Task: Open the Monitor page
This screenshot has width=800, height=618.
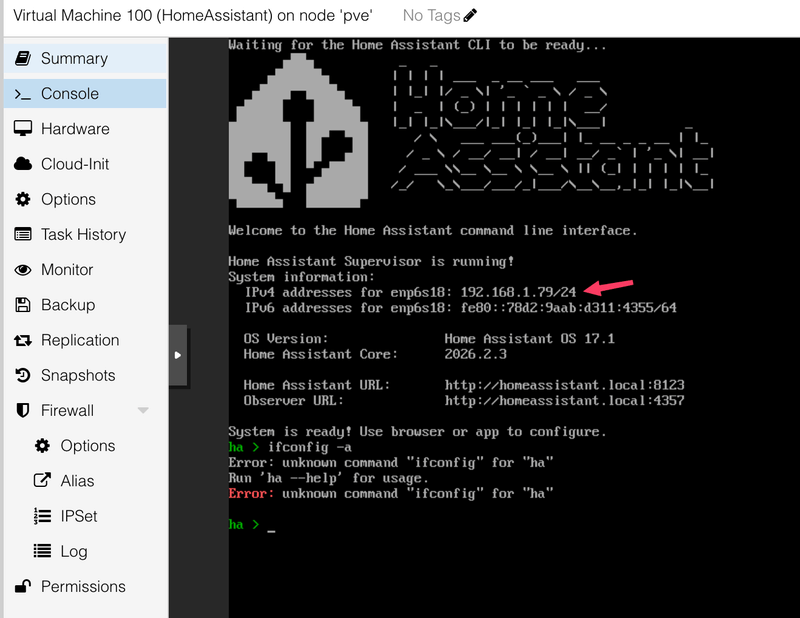Action: pos(85,269)
